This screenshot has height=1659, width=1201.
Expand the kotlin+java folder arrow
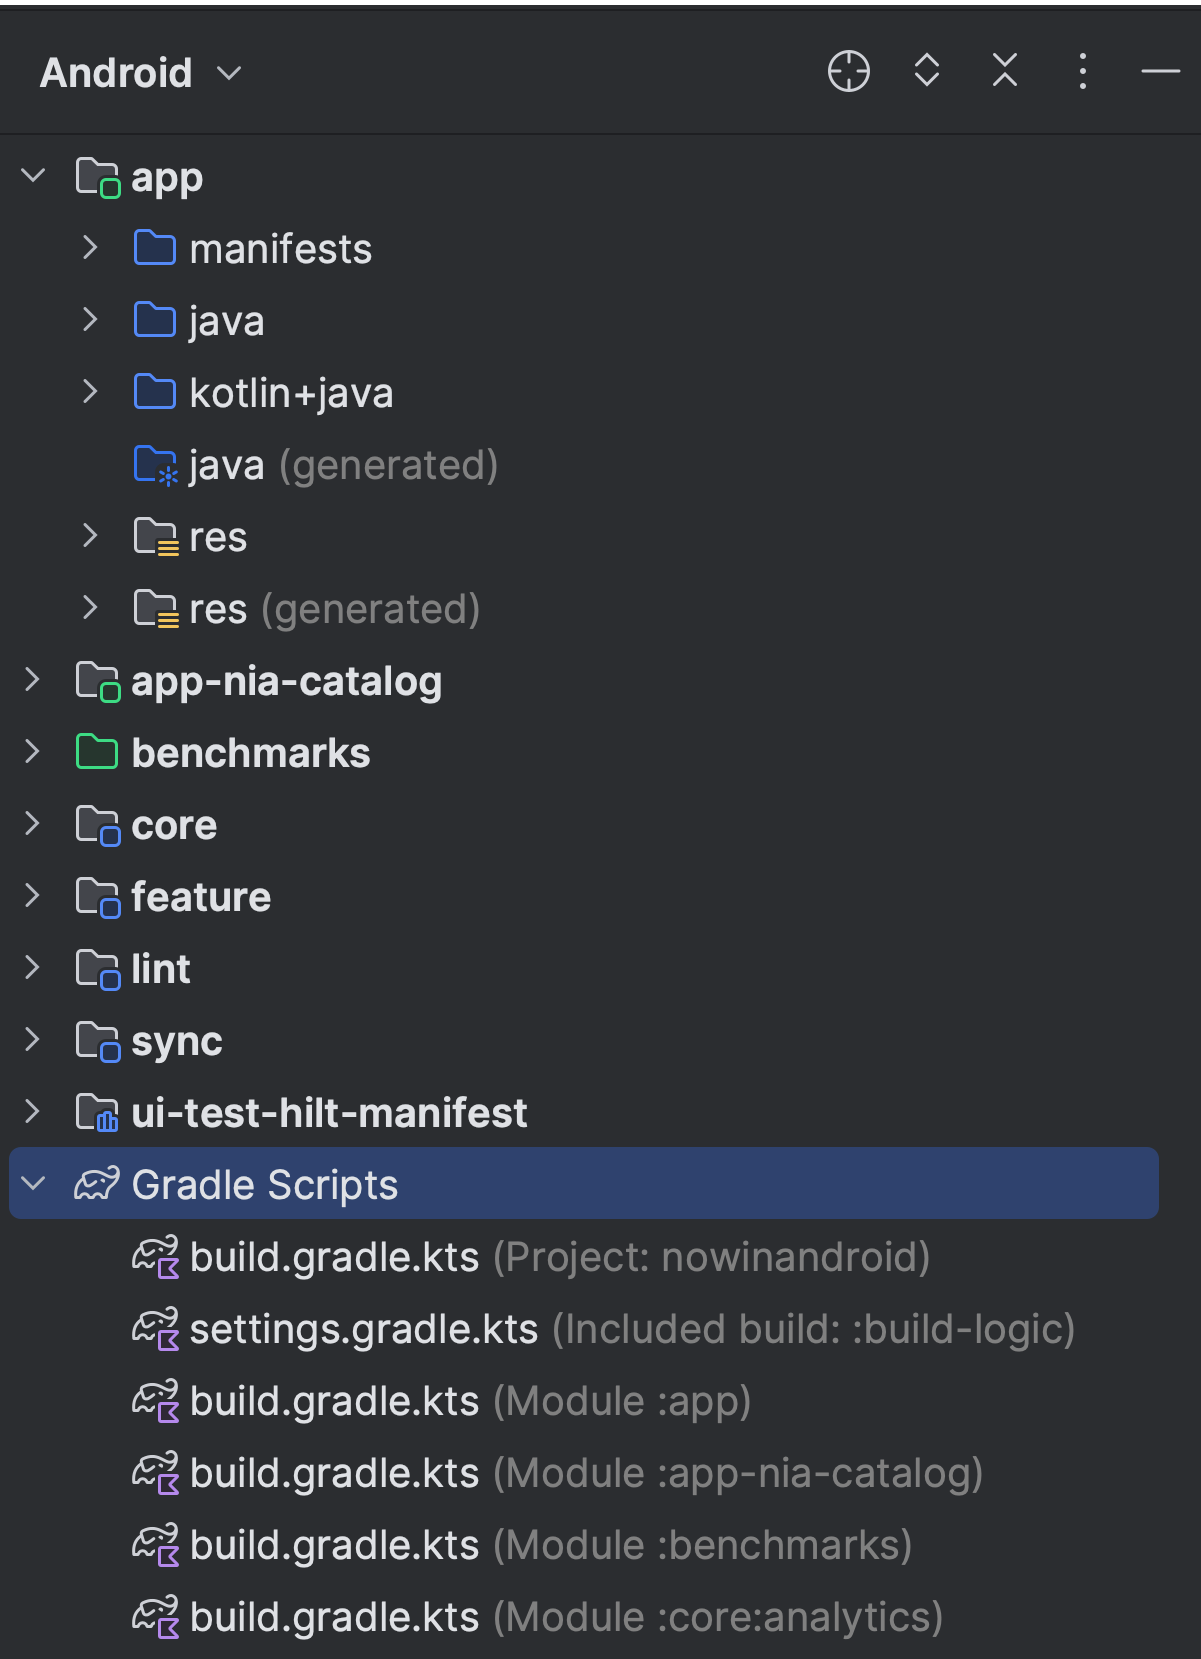90,392
